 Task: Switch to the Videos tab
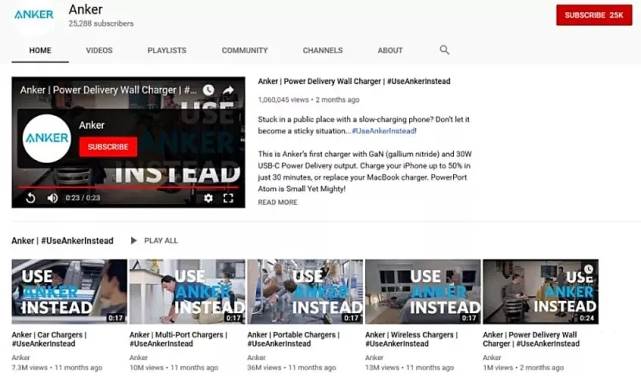click(99, 51)
